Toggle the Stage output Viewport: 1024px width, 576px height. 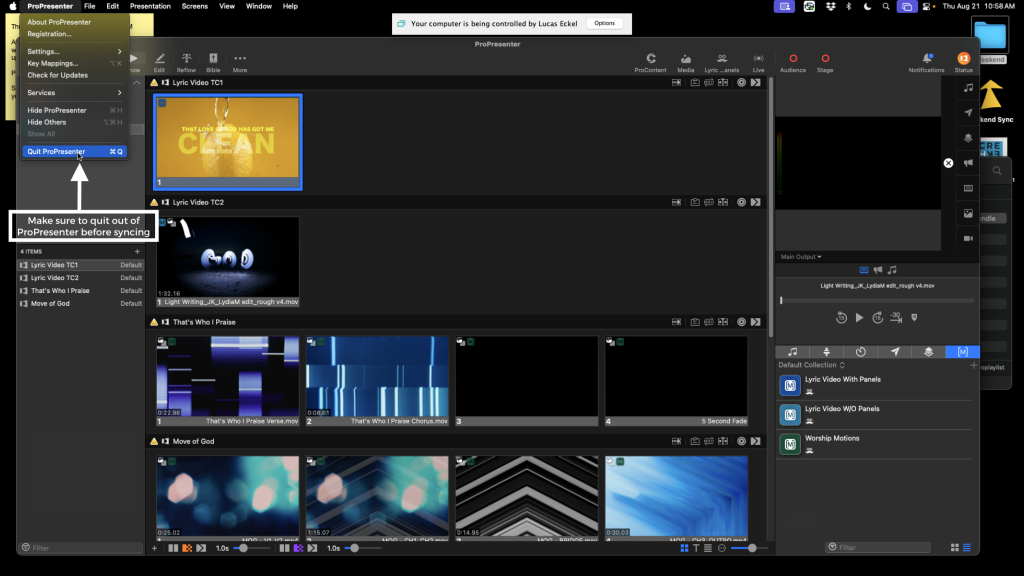(x=825, y=63)
